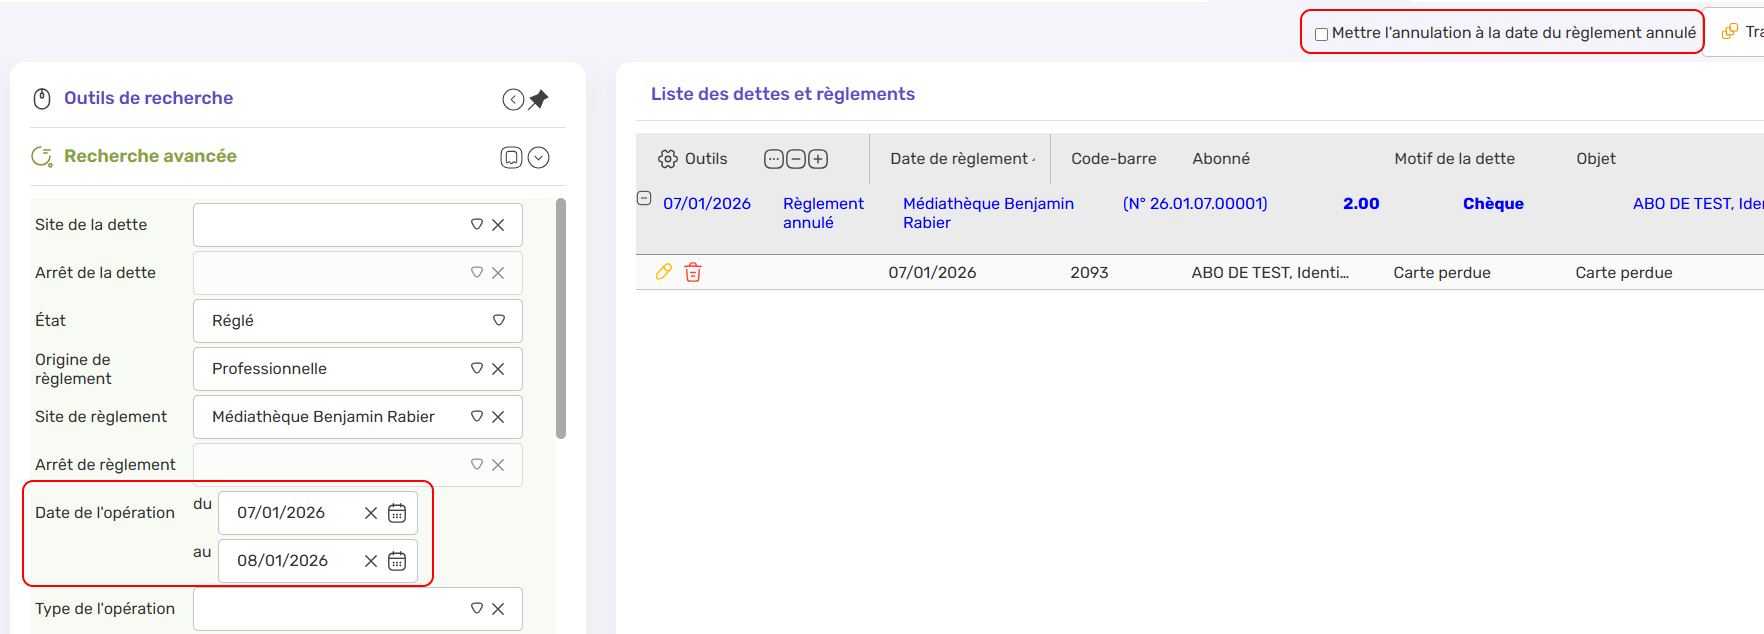The width and height of the screenshot is (1764, 634).
Task: Click 'ABO DE TEST, Identi…' subscriber cell
Action: (1270, 273)
